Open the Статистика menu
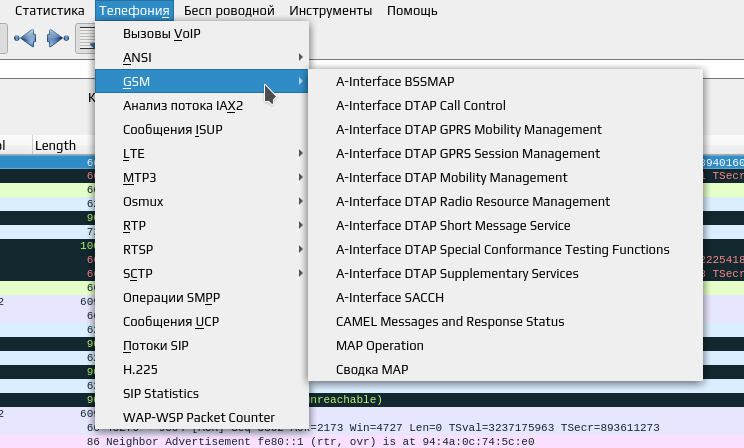 pos(49,10)
